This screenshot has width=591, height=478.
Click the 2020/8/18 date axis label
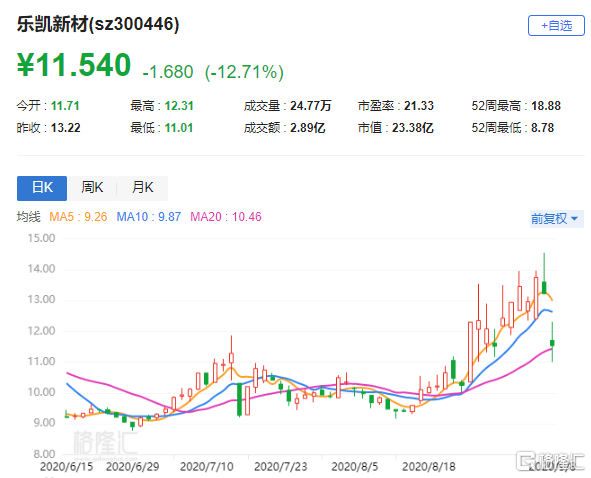pyautogui.click(x=429, y=467)
